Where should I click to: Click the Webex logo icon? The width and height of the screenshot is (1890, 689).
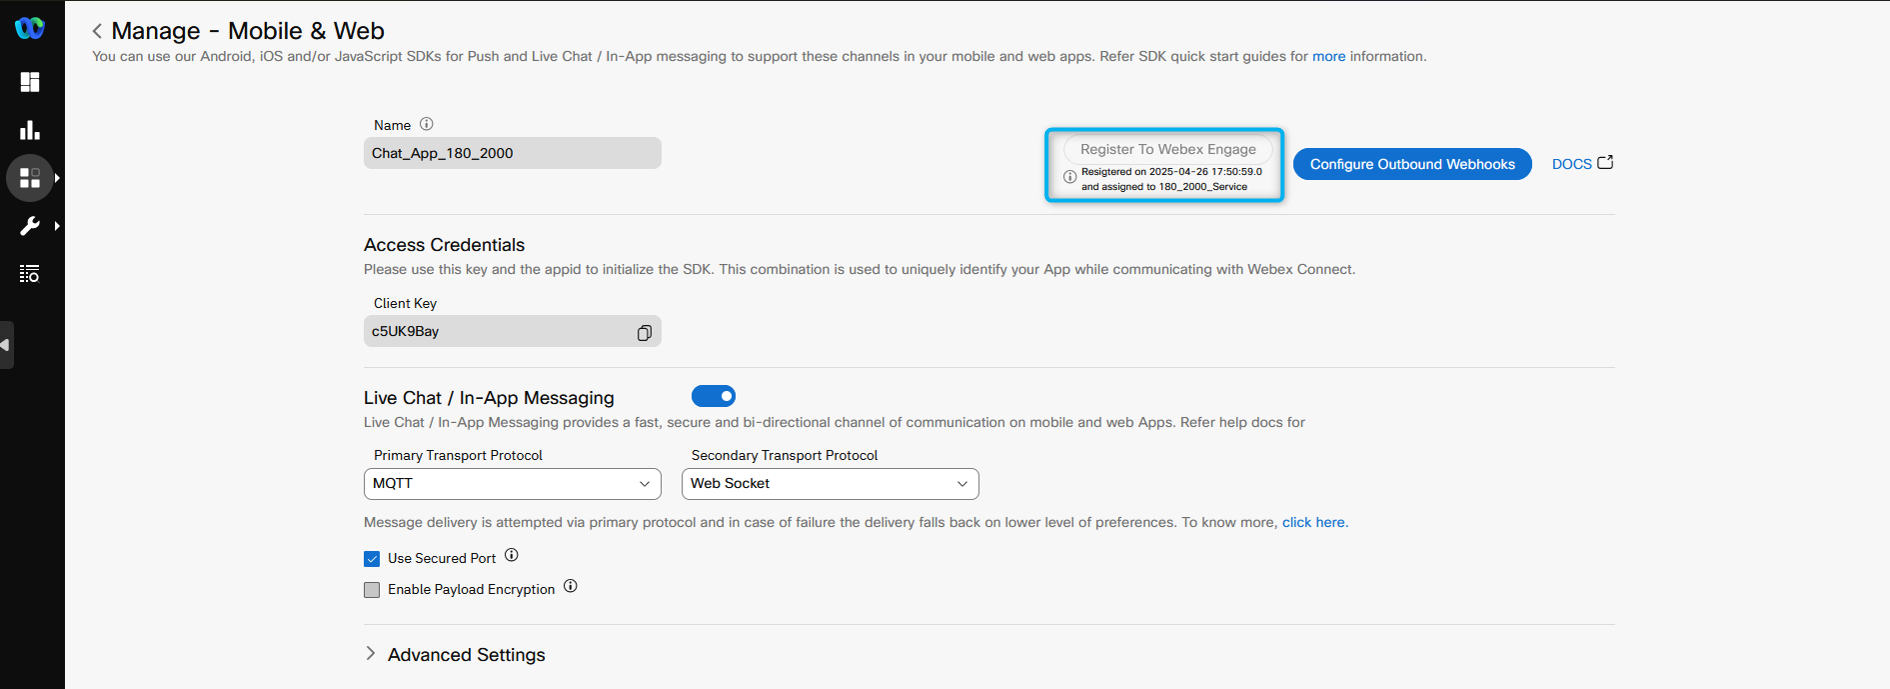tap(30, 28)
